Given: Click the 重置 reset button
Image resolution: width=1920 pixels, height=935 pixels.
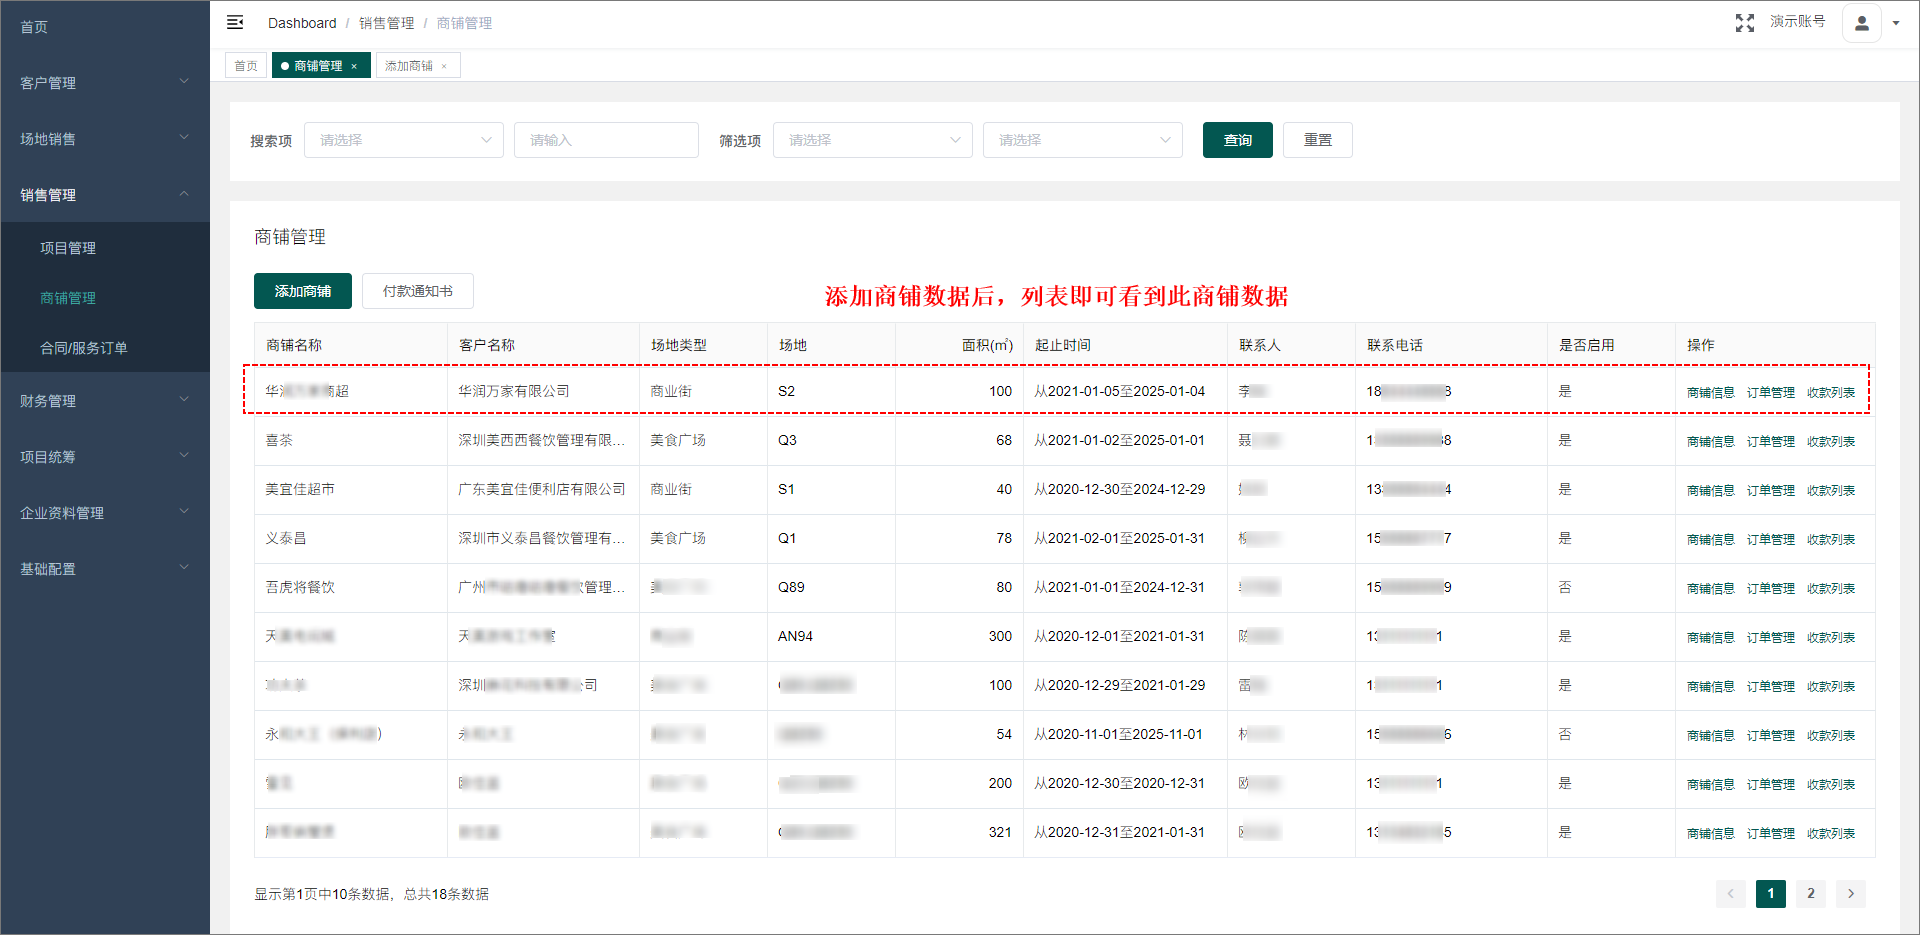Looking at the screenshot, I should (x=1318, y=140).
